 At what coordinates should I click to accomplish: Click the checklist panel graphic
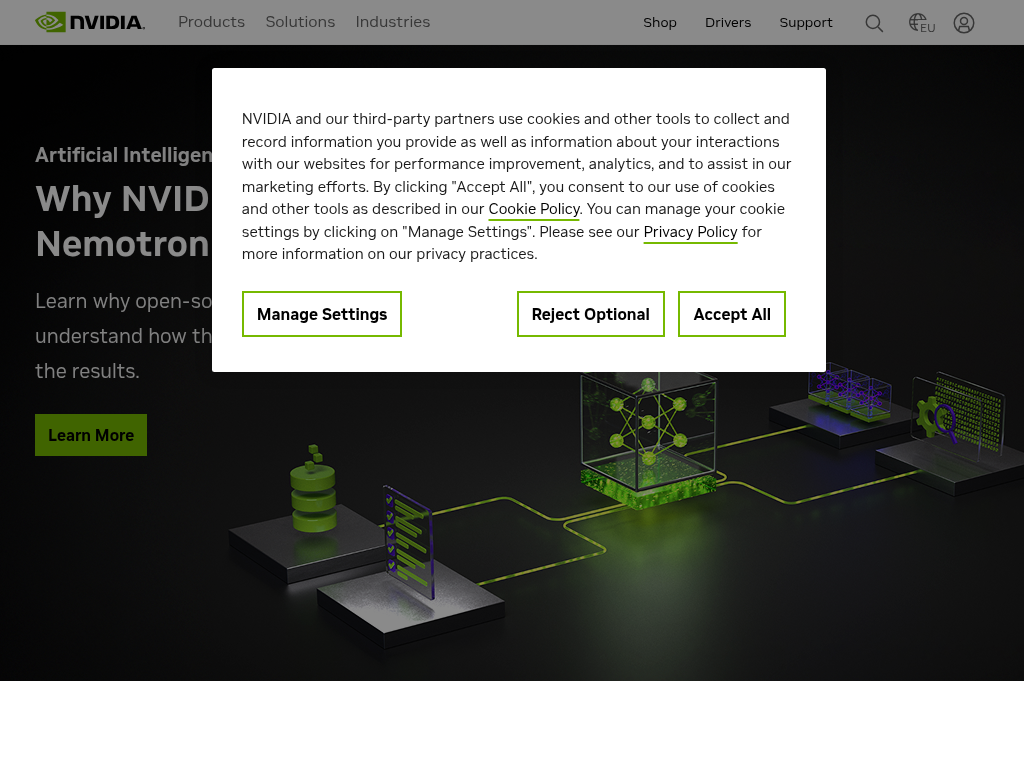[x=407, y=542]
